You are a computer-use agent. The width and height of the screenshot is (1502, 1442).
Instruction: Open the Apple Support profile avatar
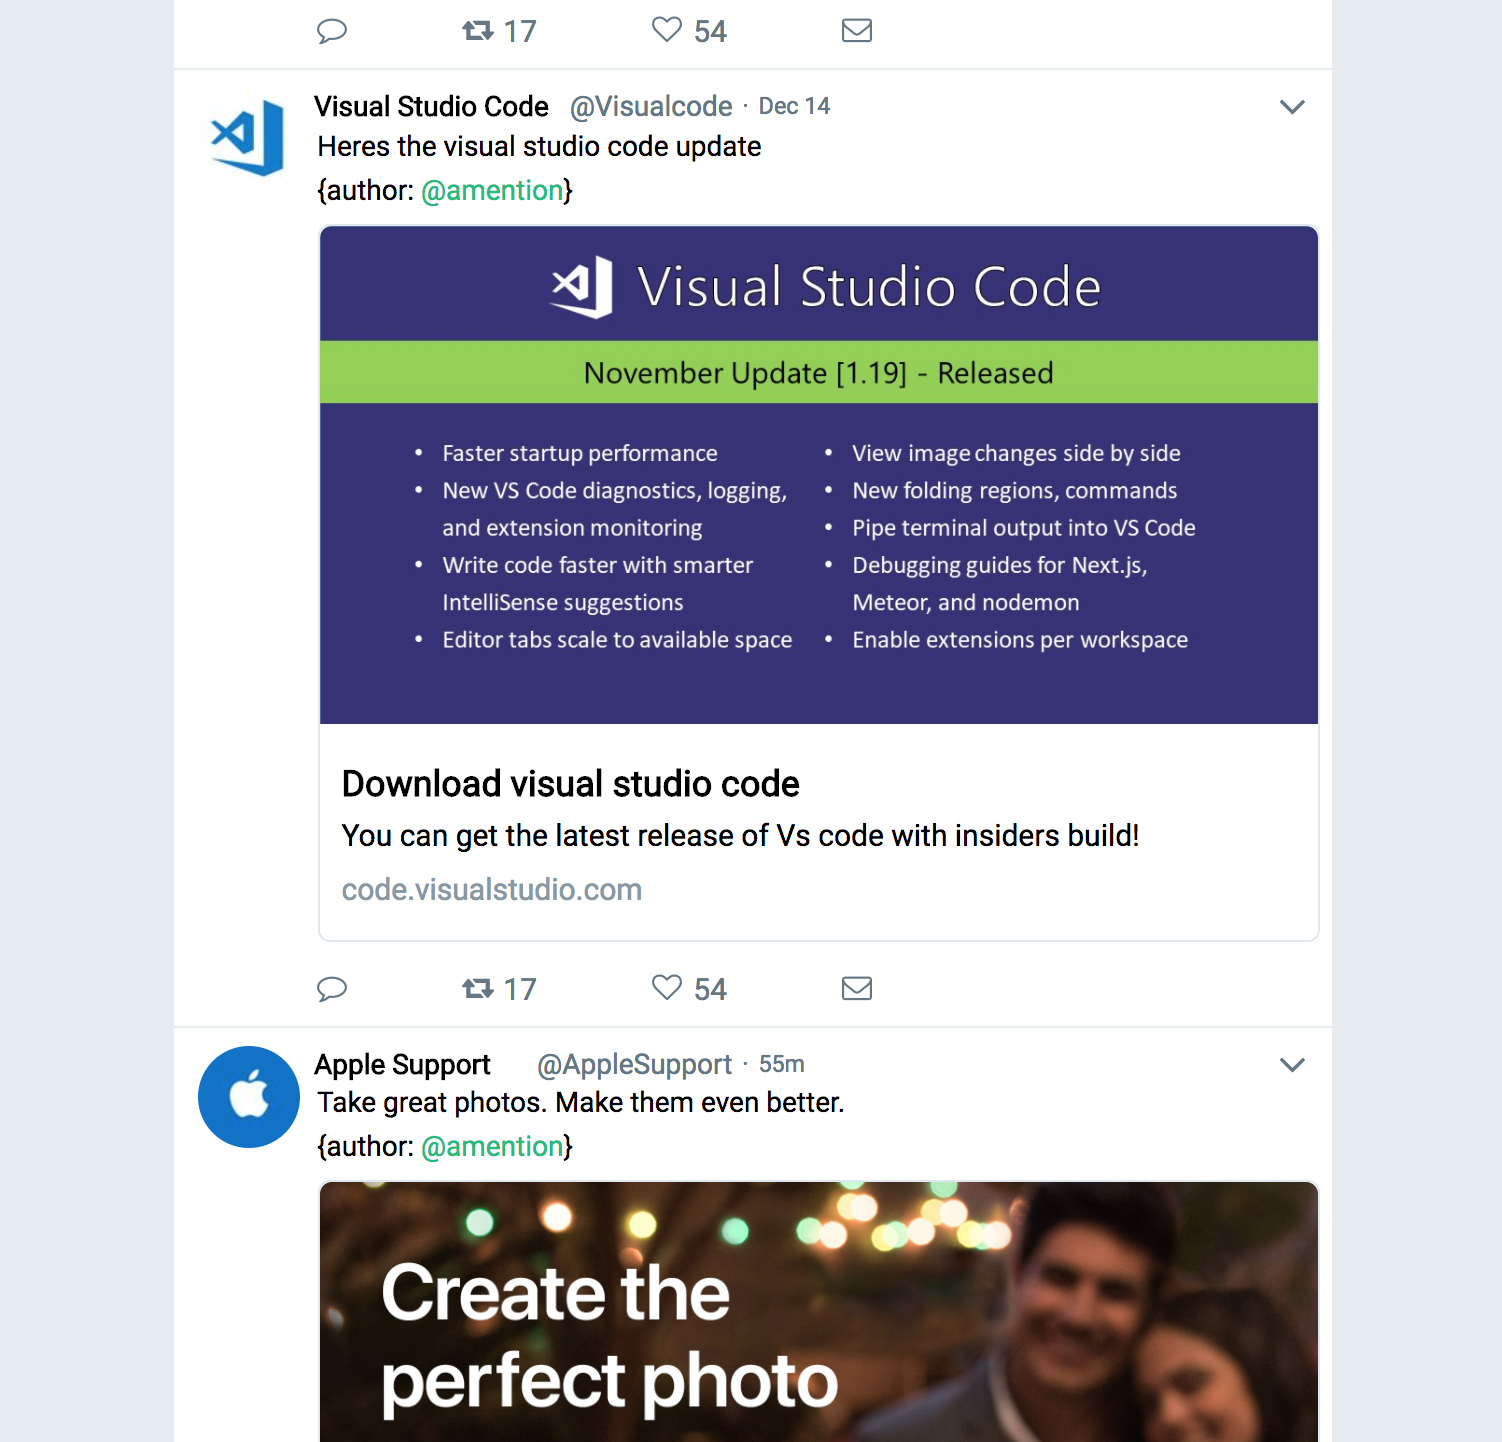[249, 1097]
